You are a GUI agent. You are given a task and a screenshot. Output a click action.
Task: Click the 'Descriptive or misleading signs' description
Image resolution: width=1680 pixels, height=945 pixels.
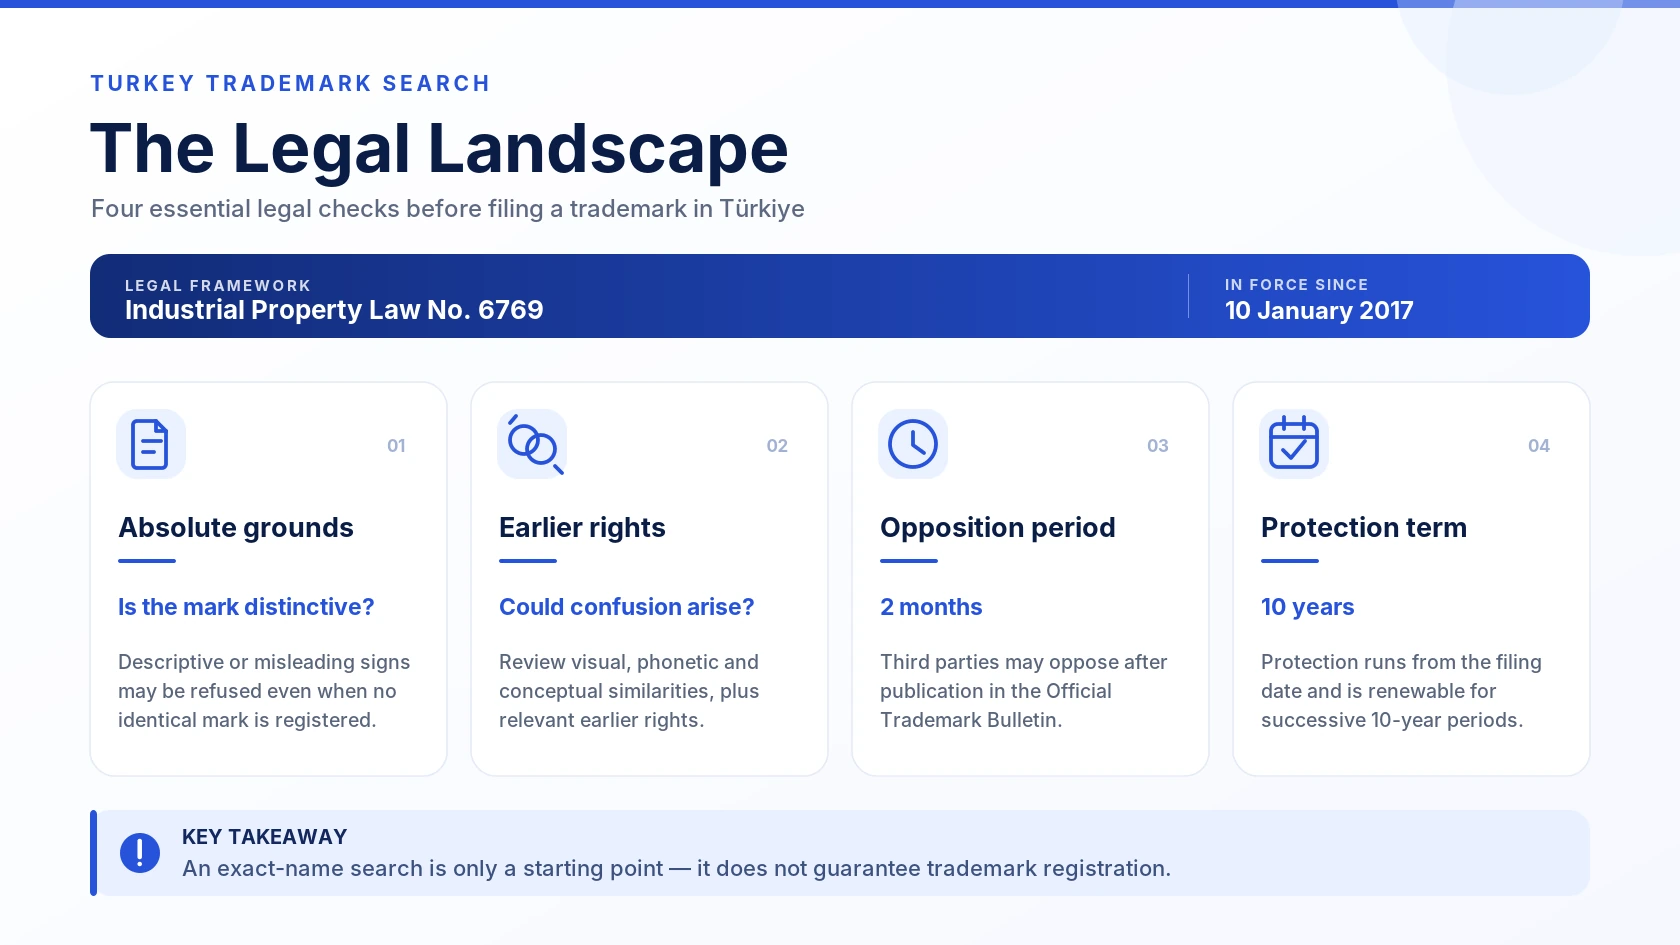264,691
